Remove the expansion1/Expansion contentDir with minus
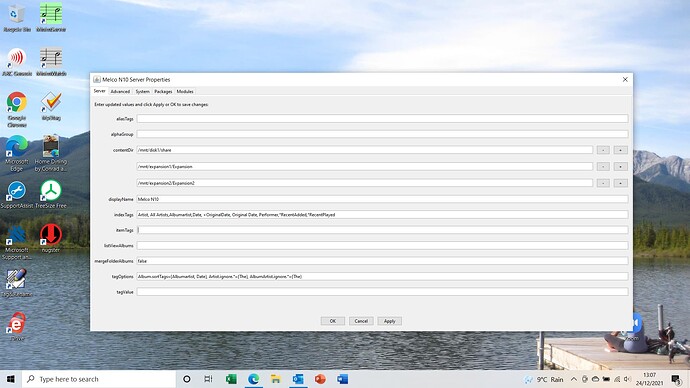The height and width of the screenshot is (388, 690). point(603,167)
